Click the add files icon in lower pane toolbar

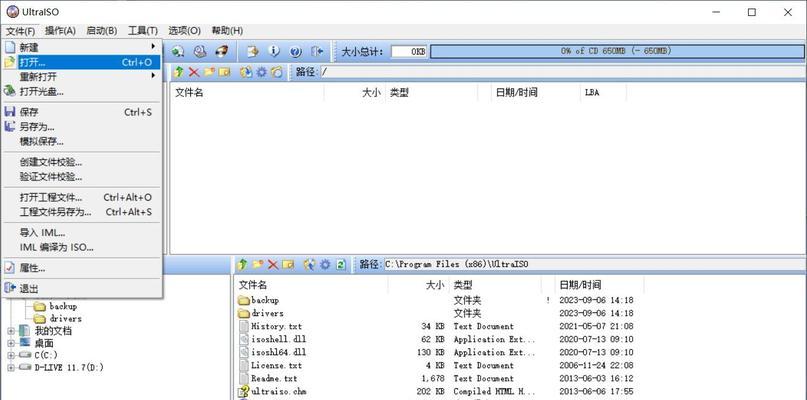click(309, 265)
